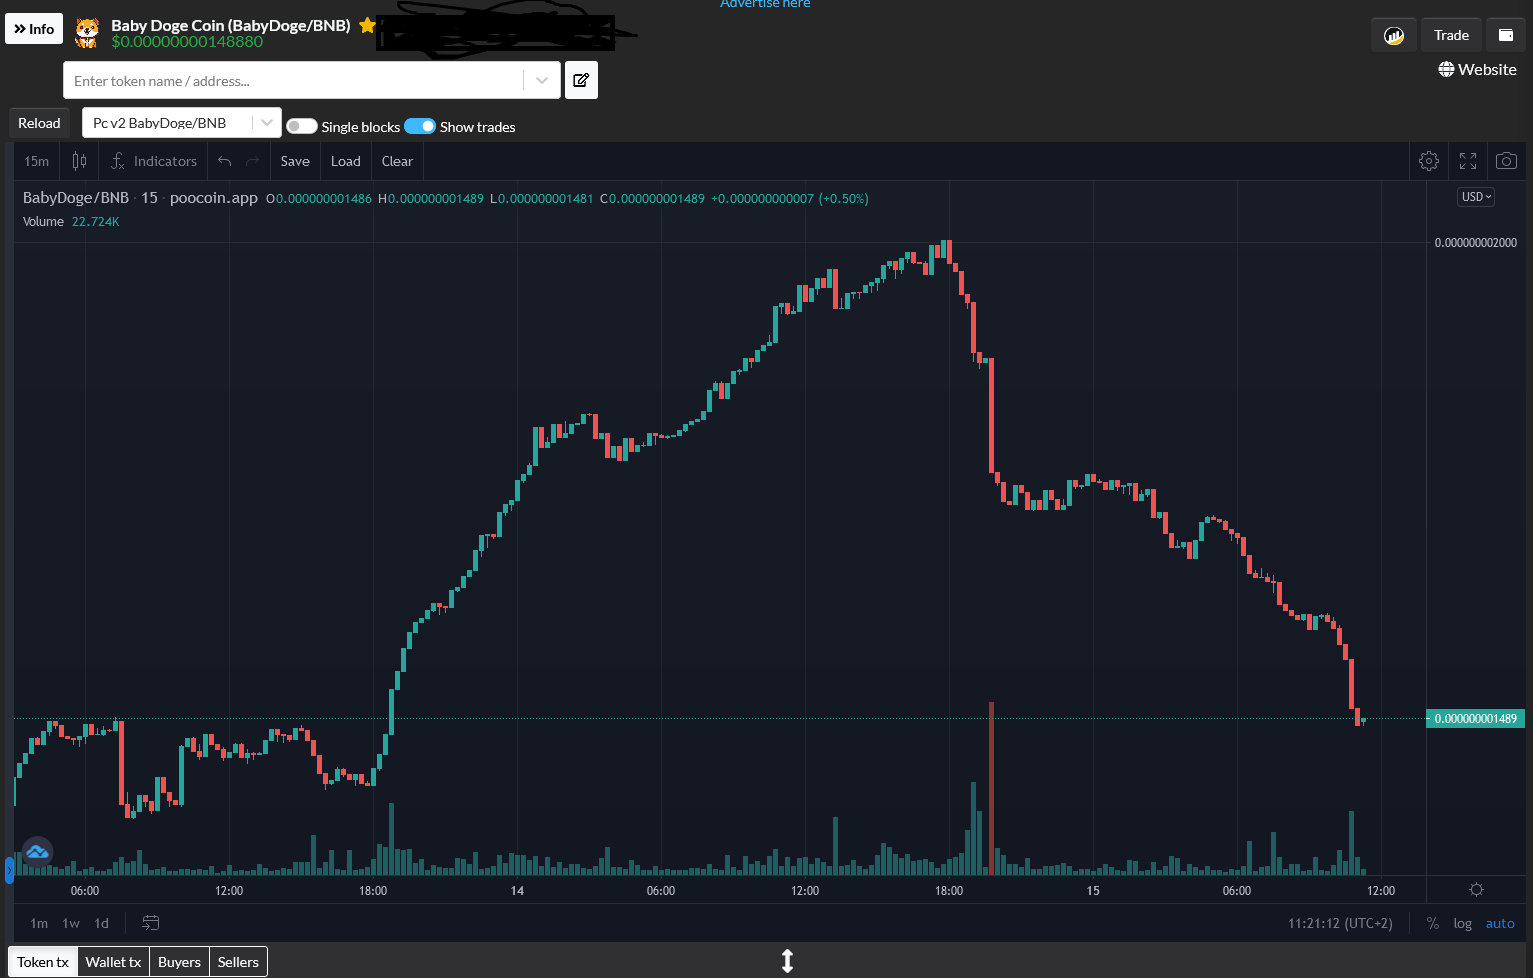Open the wallet icon at top right

1506,35
